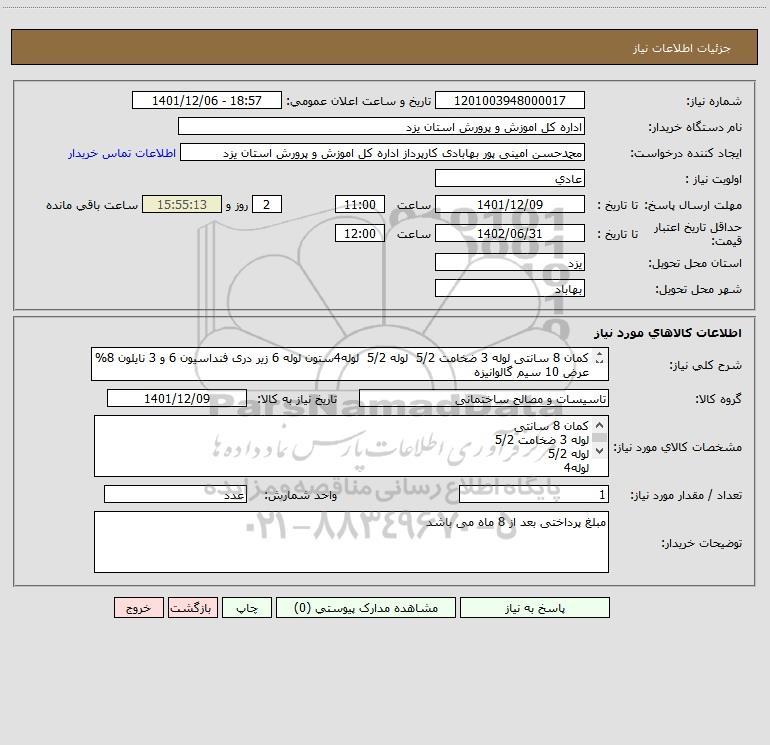Screen dimensions: 770x745
Task: Open مشاهده مدارک پیوستی (0) button
Action: (366, 608)
